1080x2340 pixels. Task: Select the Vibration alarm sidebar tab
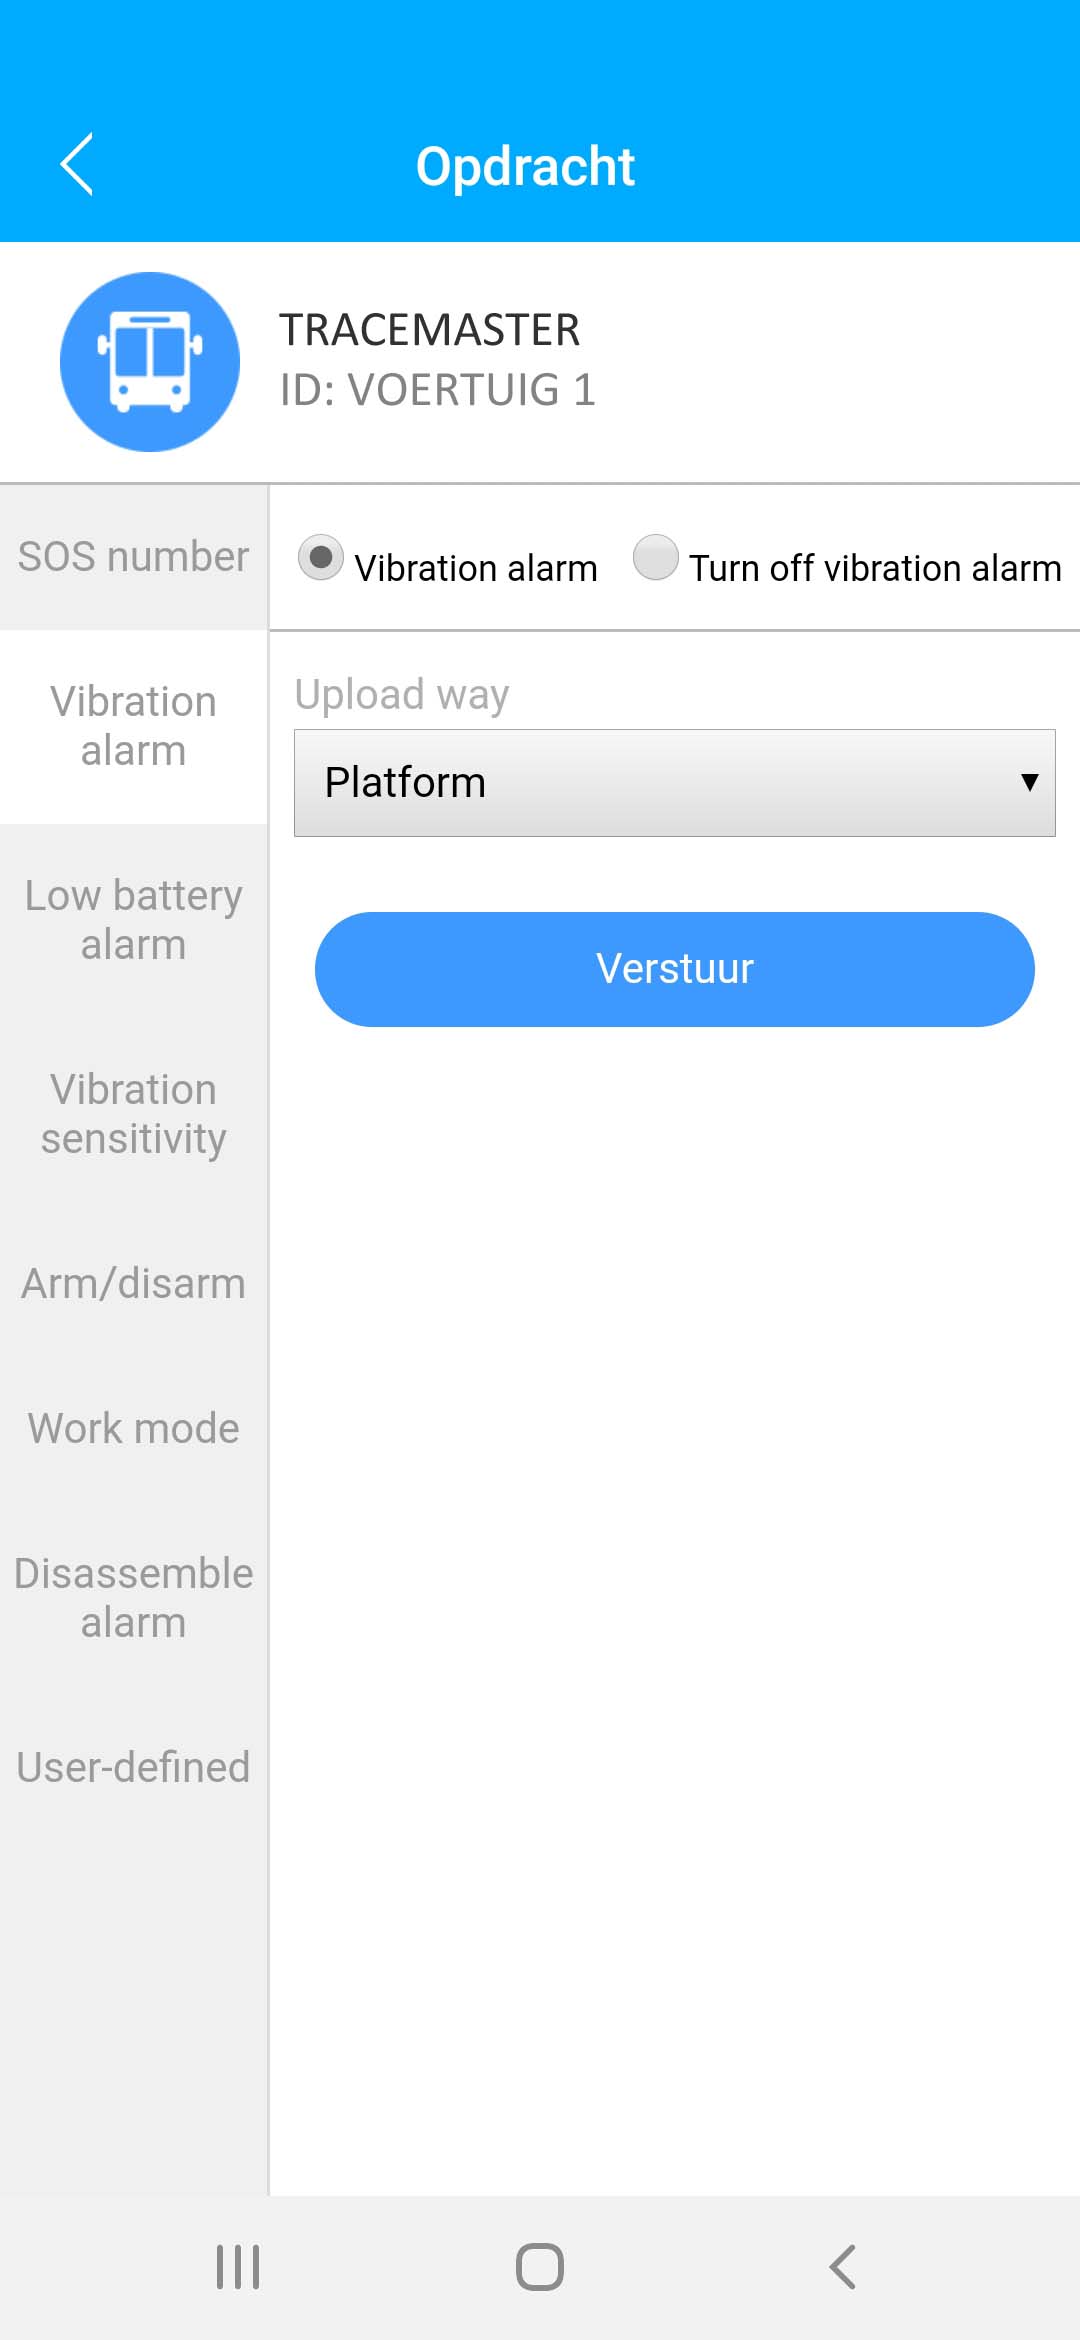tap(134, 727)
